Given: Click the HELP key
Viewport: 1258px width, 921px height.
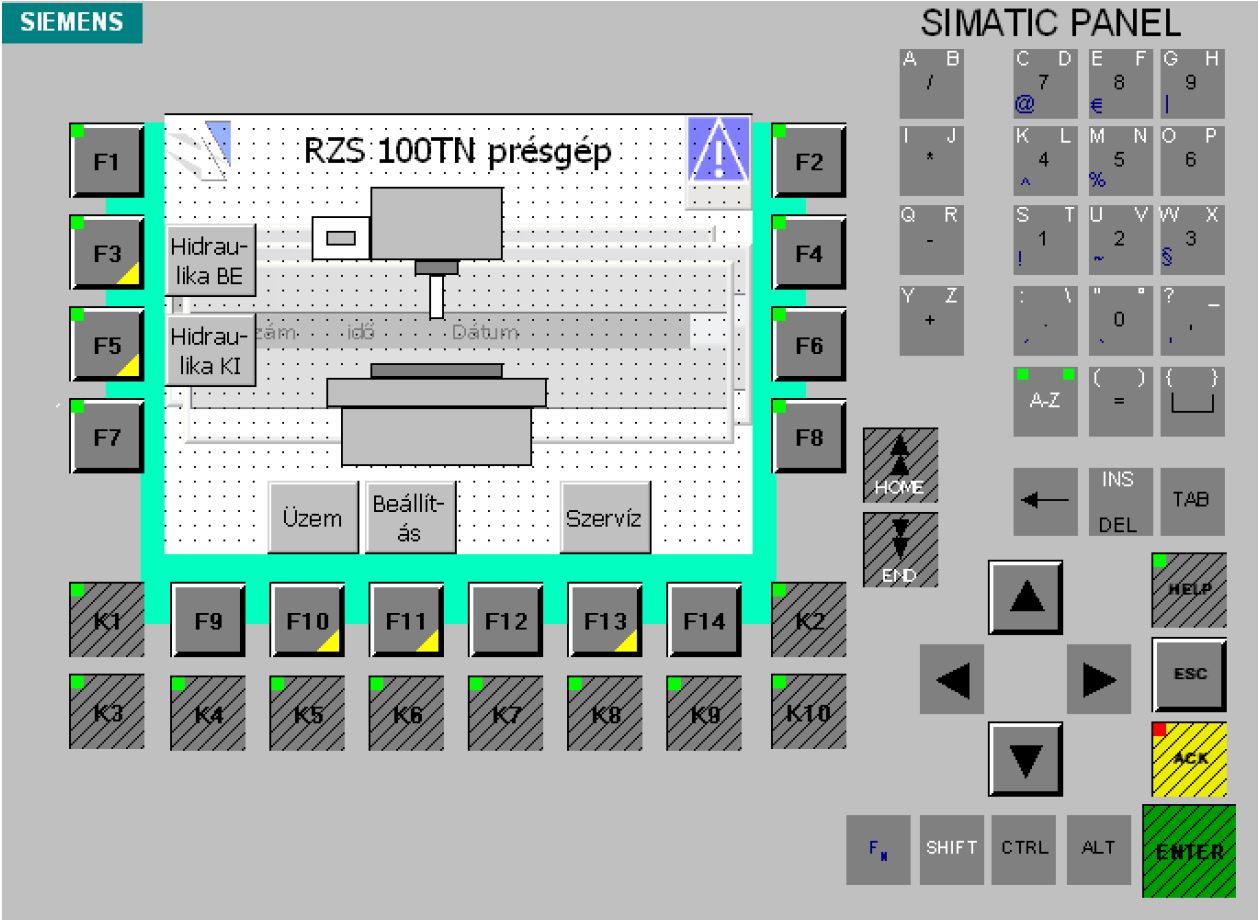Looking at the screenshot, I should click(x=1189, y=590).
